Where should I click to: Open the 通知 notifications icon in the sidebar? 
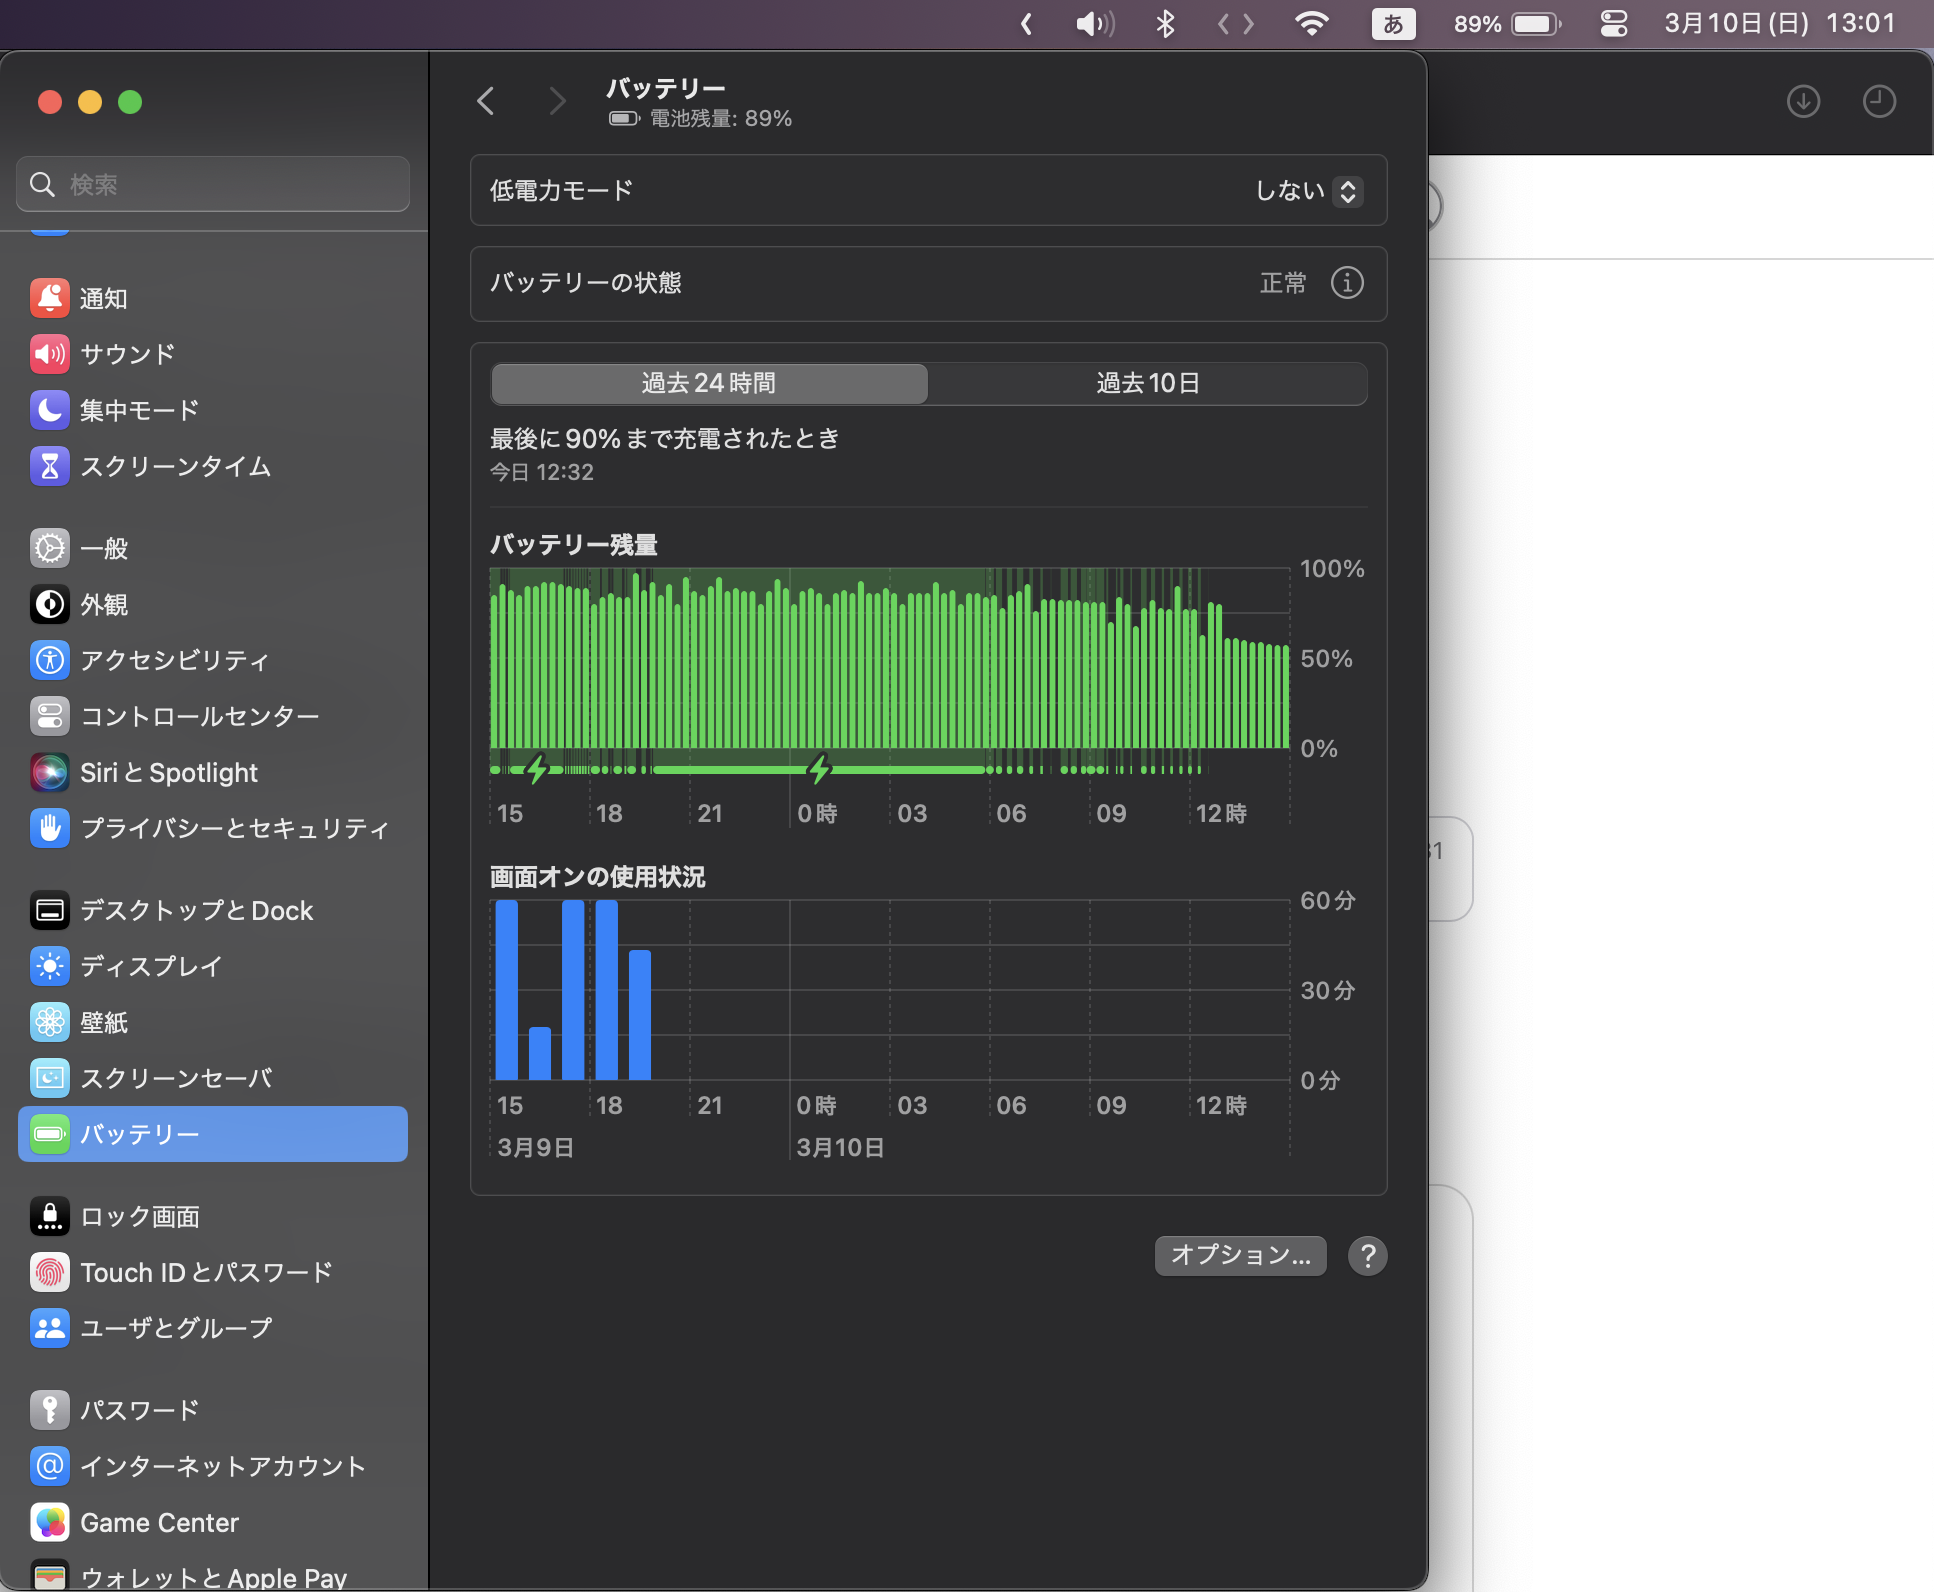point(50,298)
